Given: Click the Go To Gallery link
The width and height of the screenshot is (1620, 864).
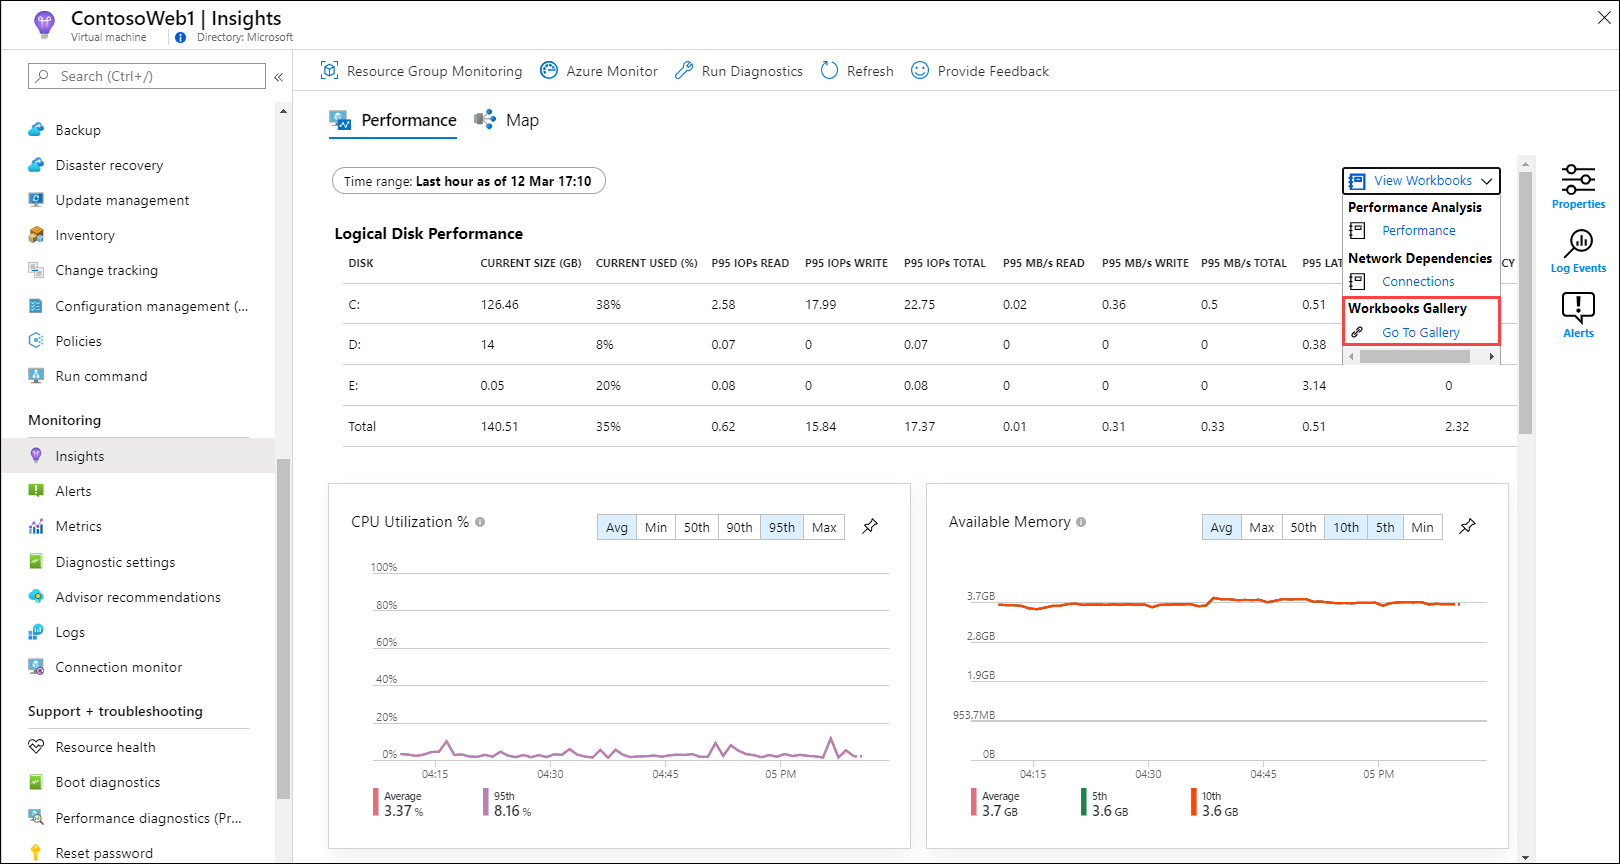Looking at the screenshot, I should click(1420, 333).
